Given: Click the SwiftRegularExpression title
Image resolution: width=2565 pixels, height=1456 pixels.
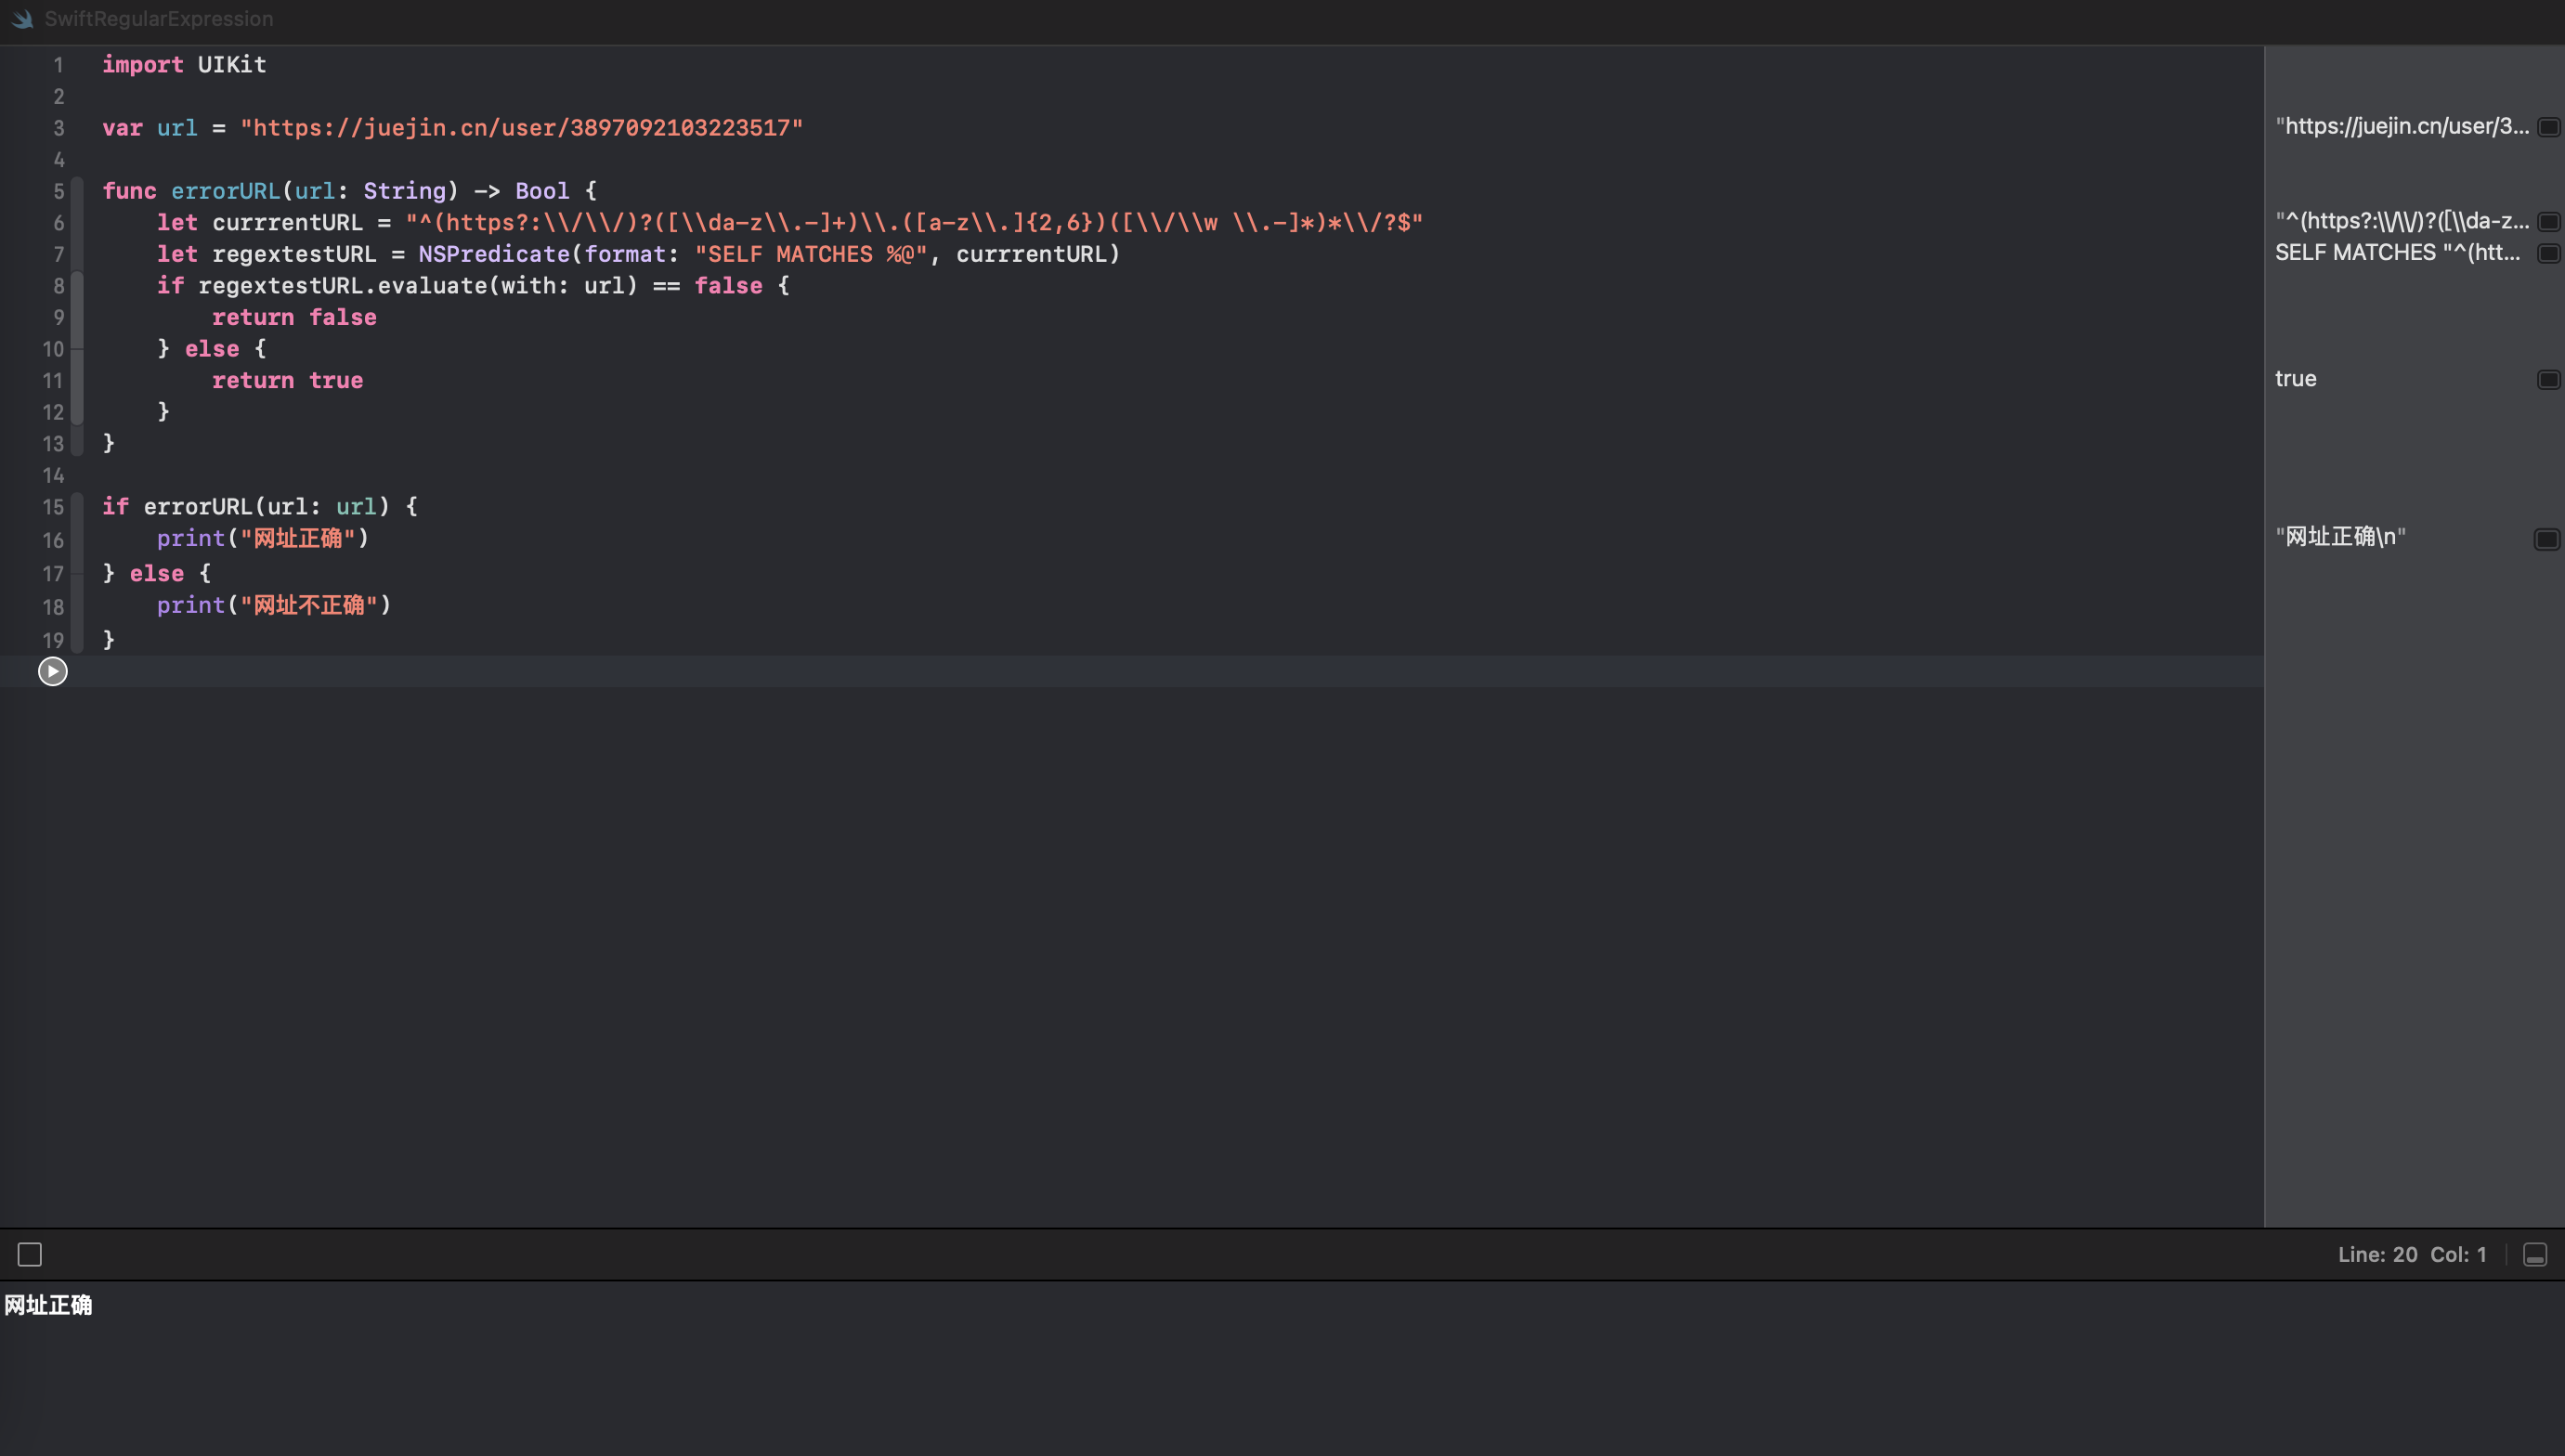Looking at the screenshot, I should pos(158,19).
